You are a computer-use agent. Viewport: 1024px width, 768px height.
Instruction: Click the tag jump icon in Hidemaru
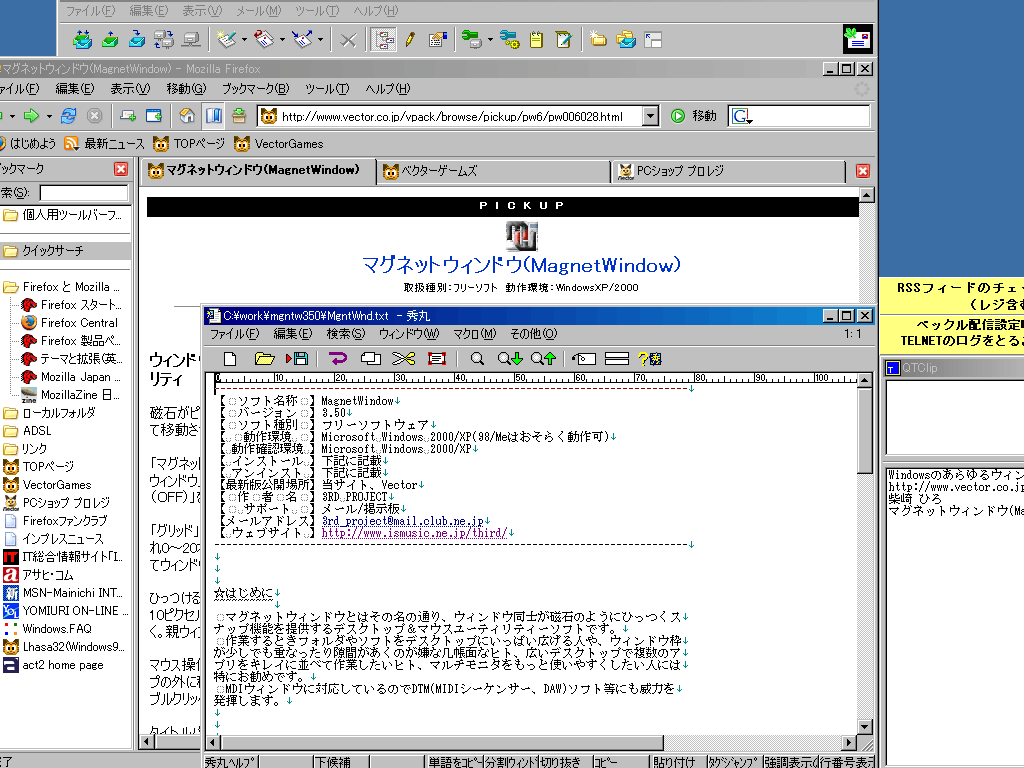pyautogui.click(x=584, y=359)
